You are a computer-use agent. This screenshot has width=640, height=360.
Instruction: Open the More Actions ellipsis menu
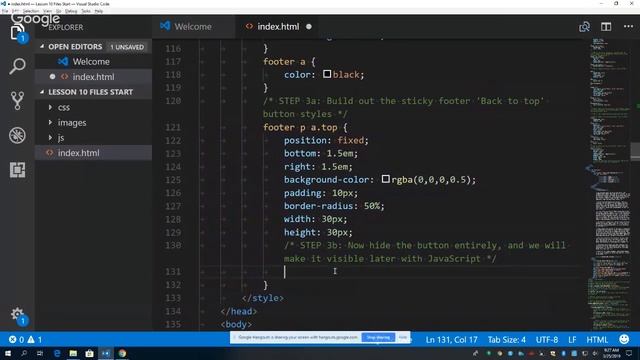click(x=628, y=27)
